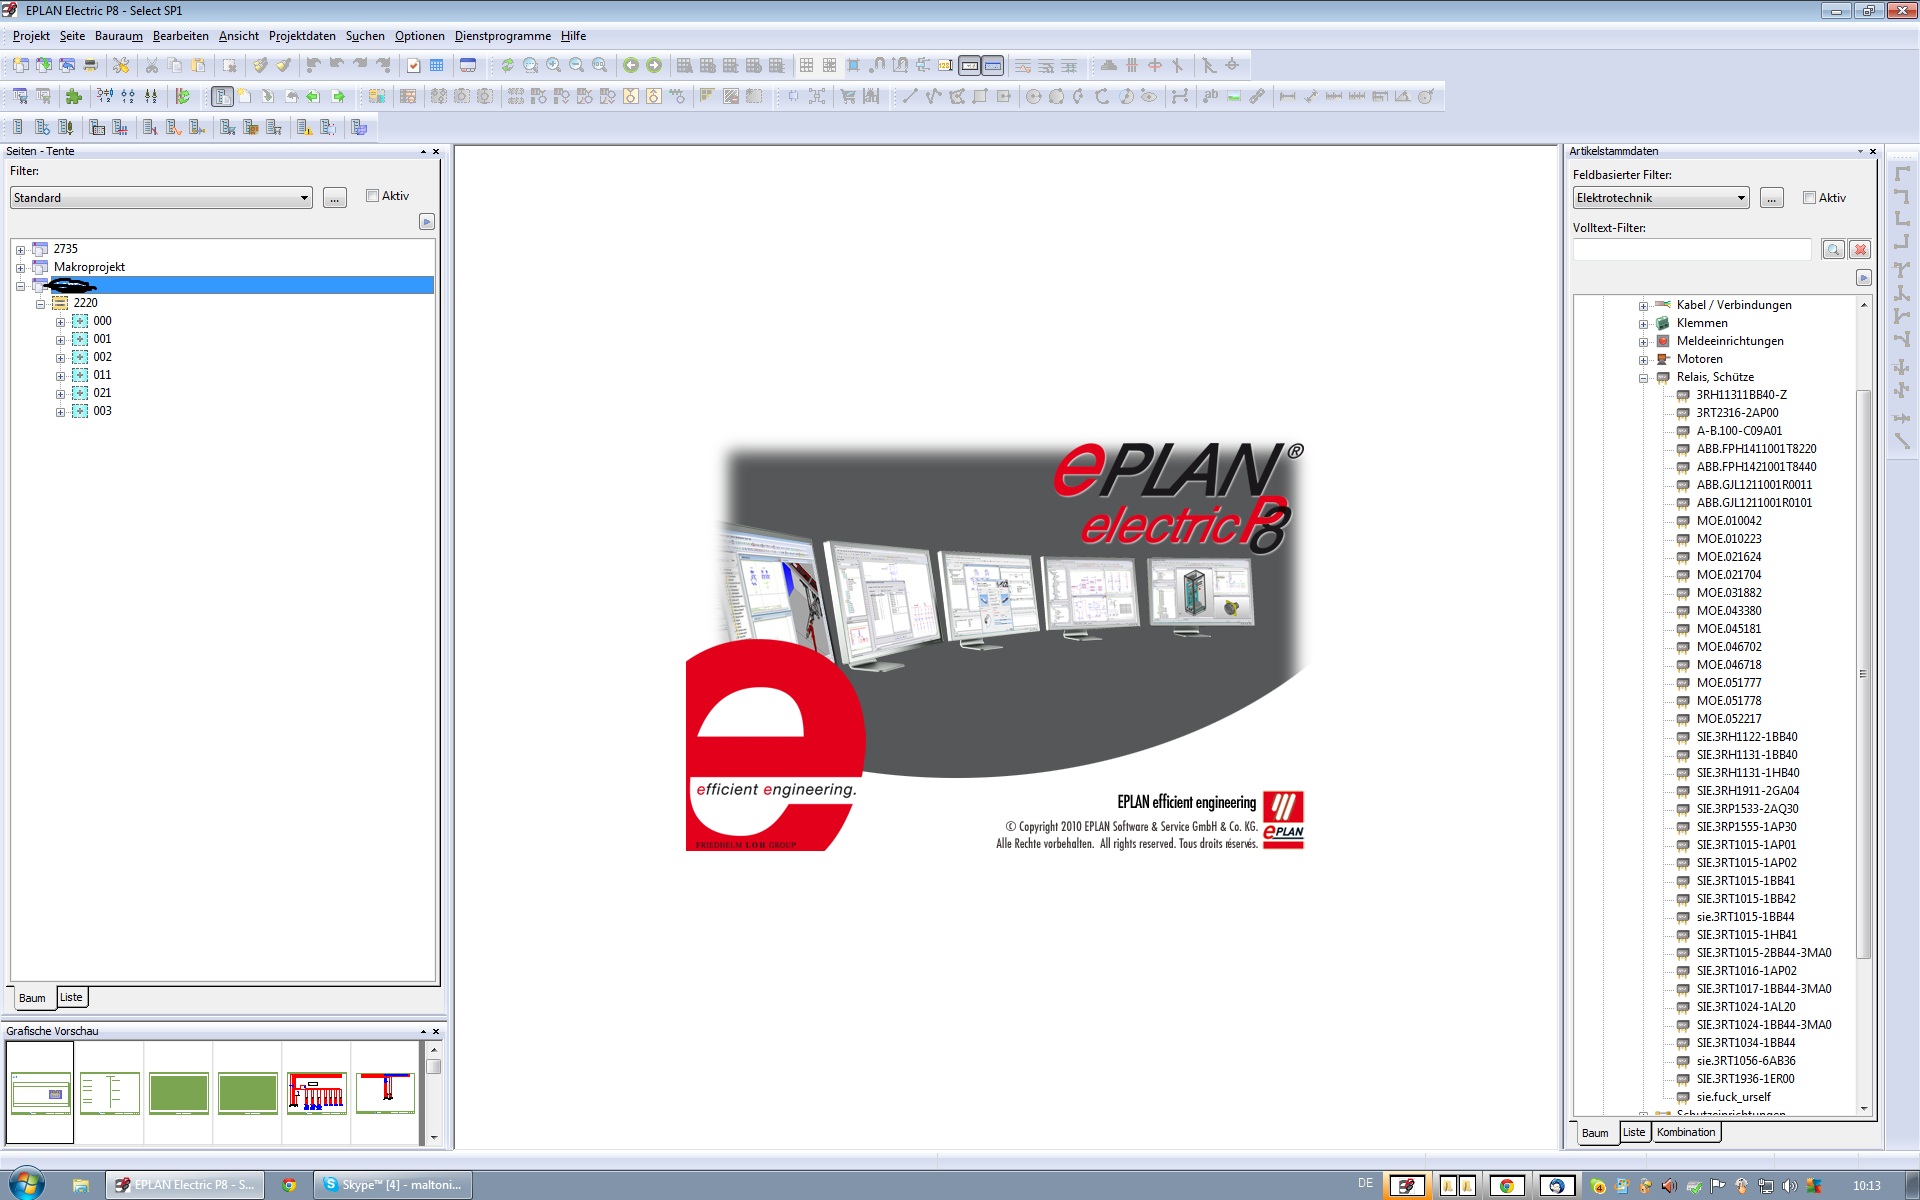Expand the 2735 project node
The height and width of the screenshot is (1200, 1920).
[20, 249]
